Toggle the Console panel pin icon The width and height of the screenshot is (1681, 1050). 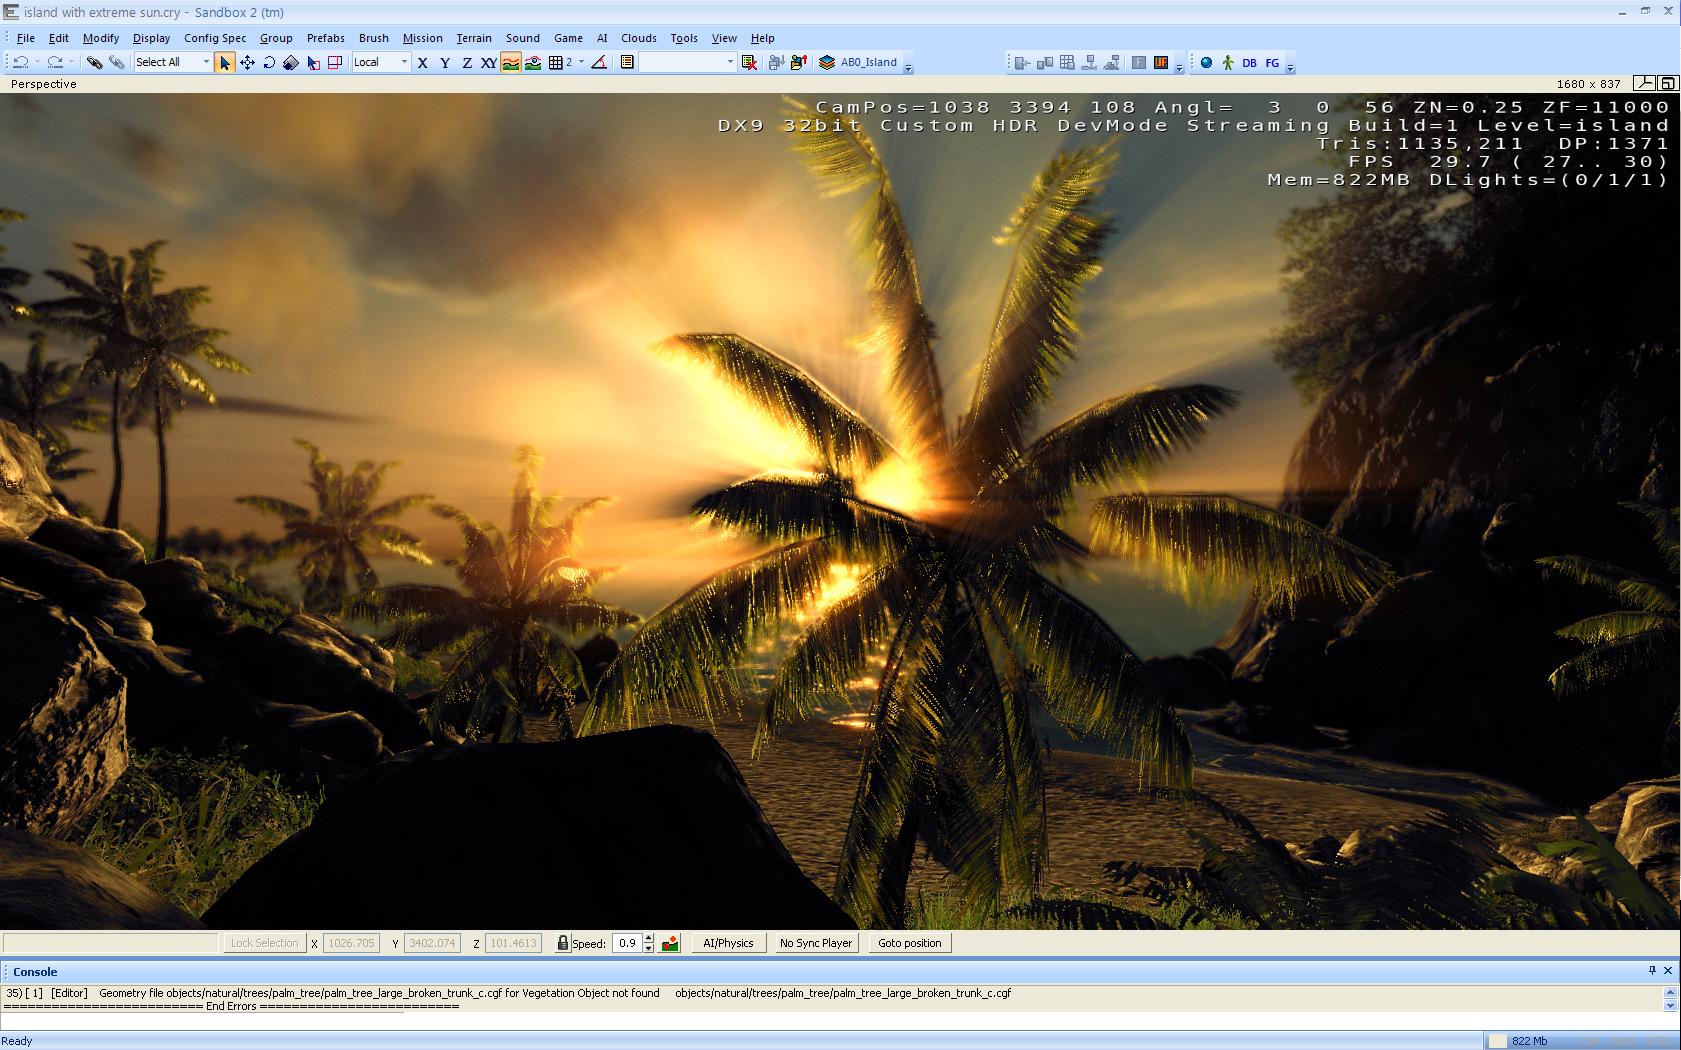pyautogui.click(x=1652, y=971)
